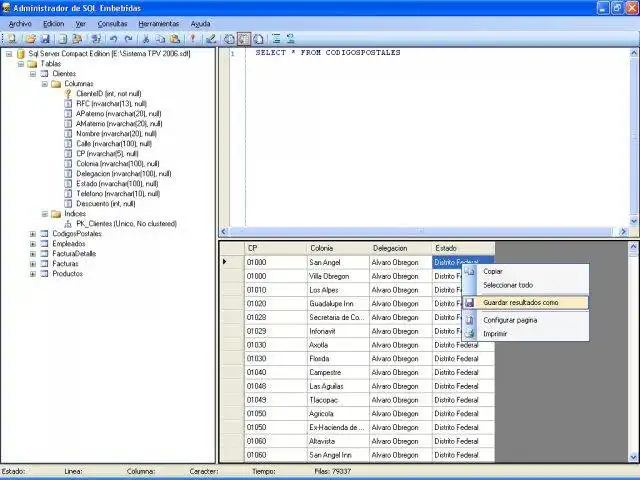The width and height of the screenshot is (640, 480).
Task: Click the CP column header
Action: [x=276, y=248]
